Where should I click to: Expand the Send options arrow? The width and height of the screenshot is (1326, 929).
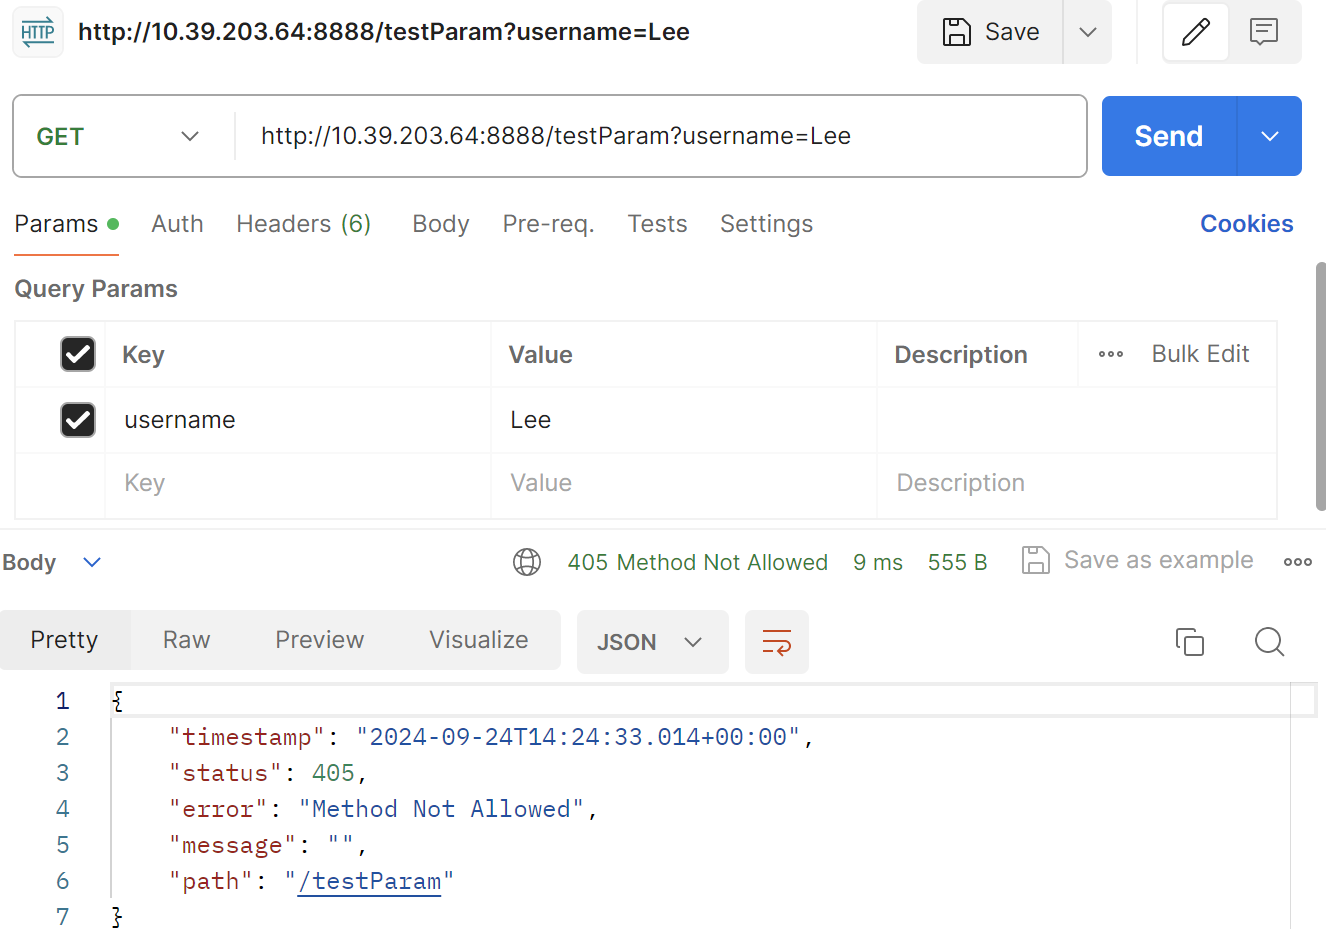(1270, 136)
